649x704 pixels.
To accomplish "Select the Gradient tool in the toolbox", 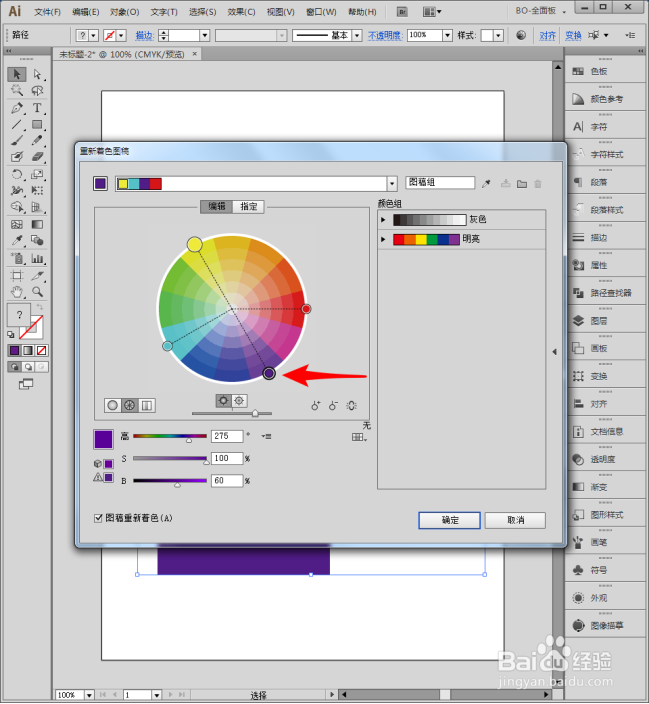I will (37, 224).
